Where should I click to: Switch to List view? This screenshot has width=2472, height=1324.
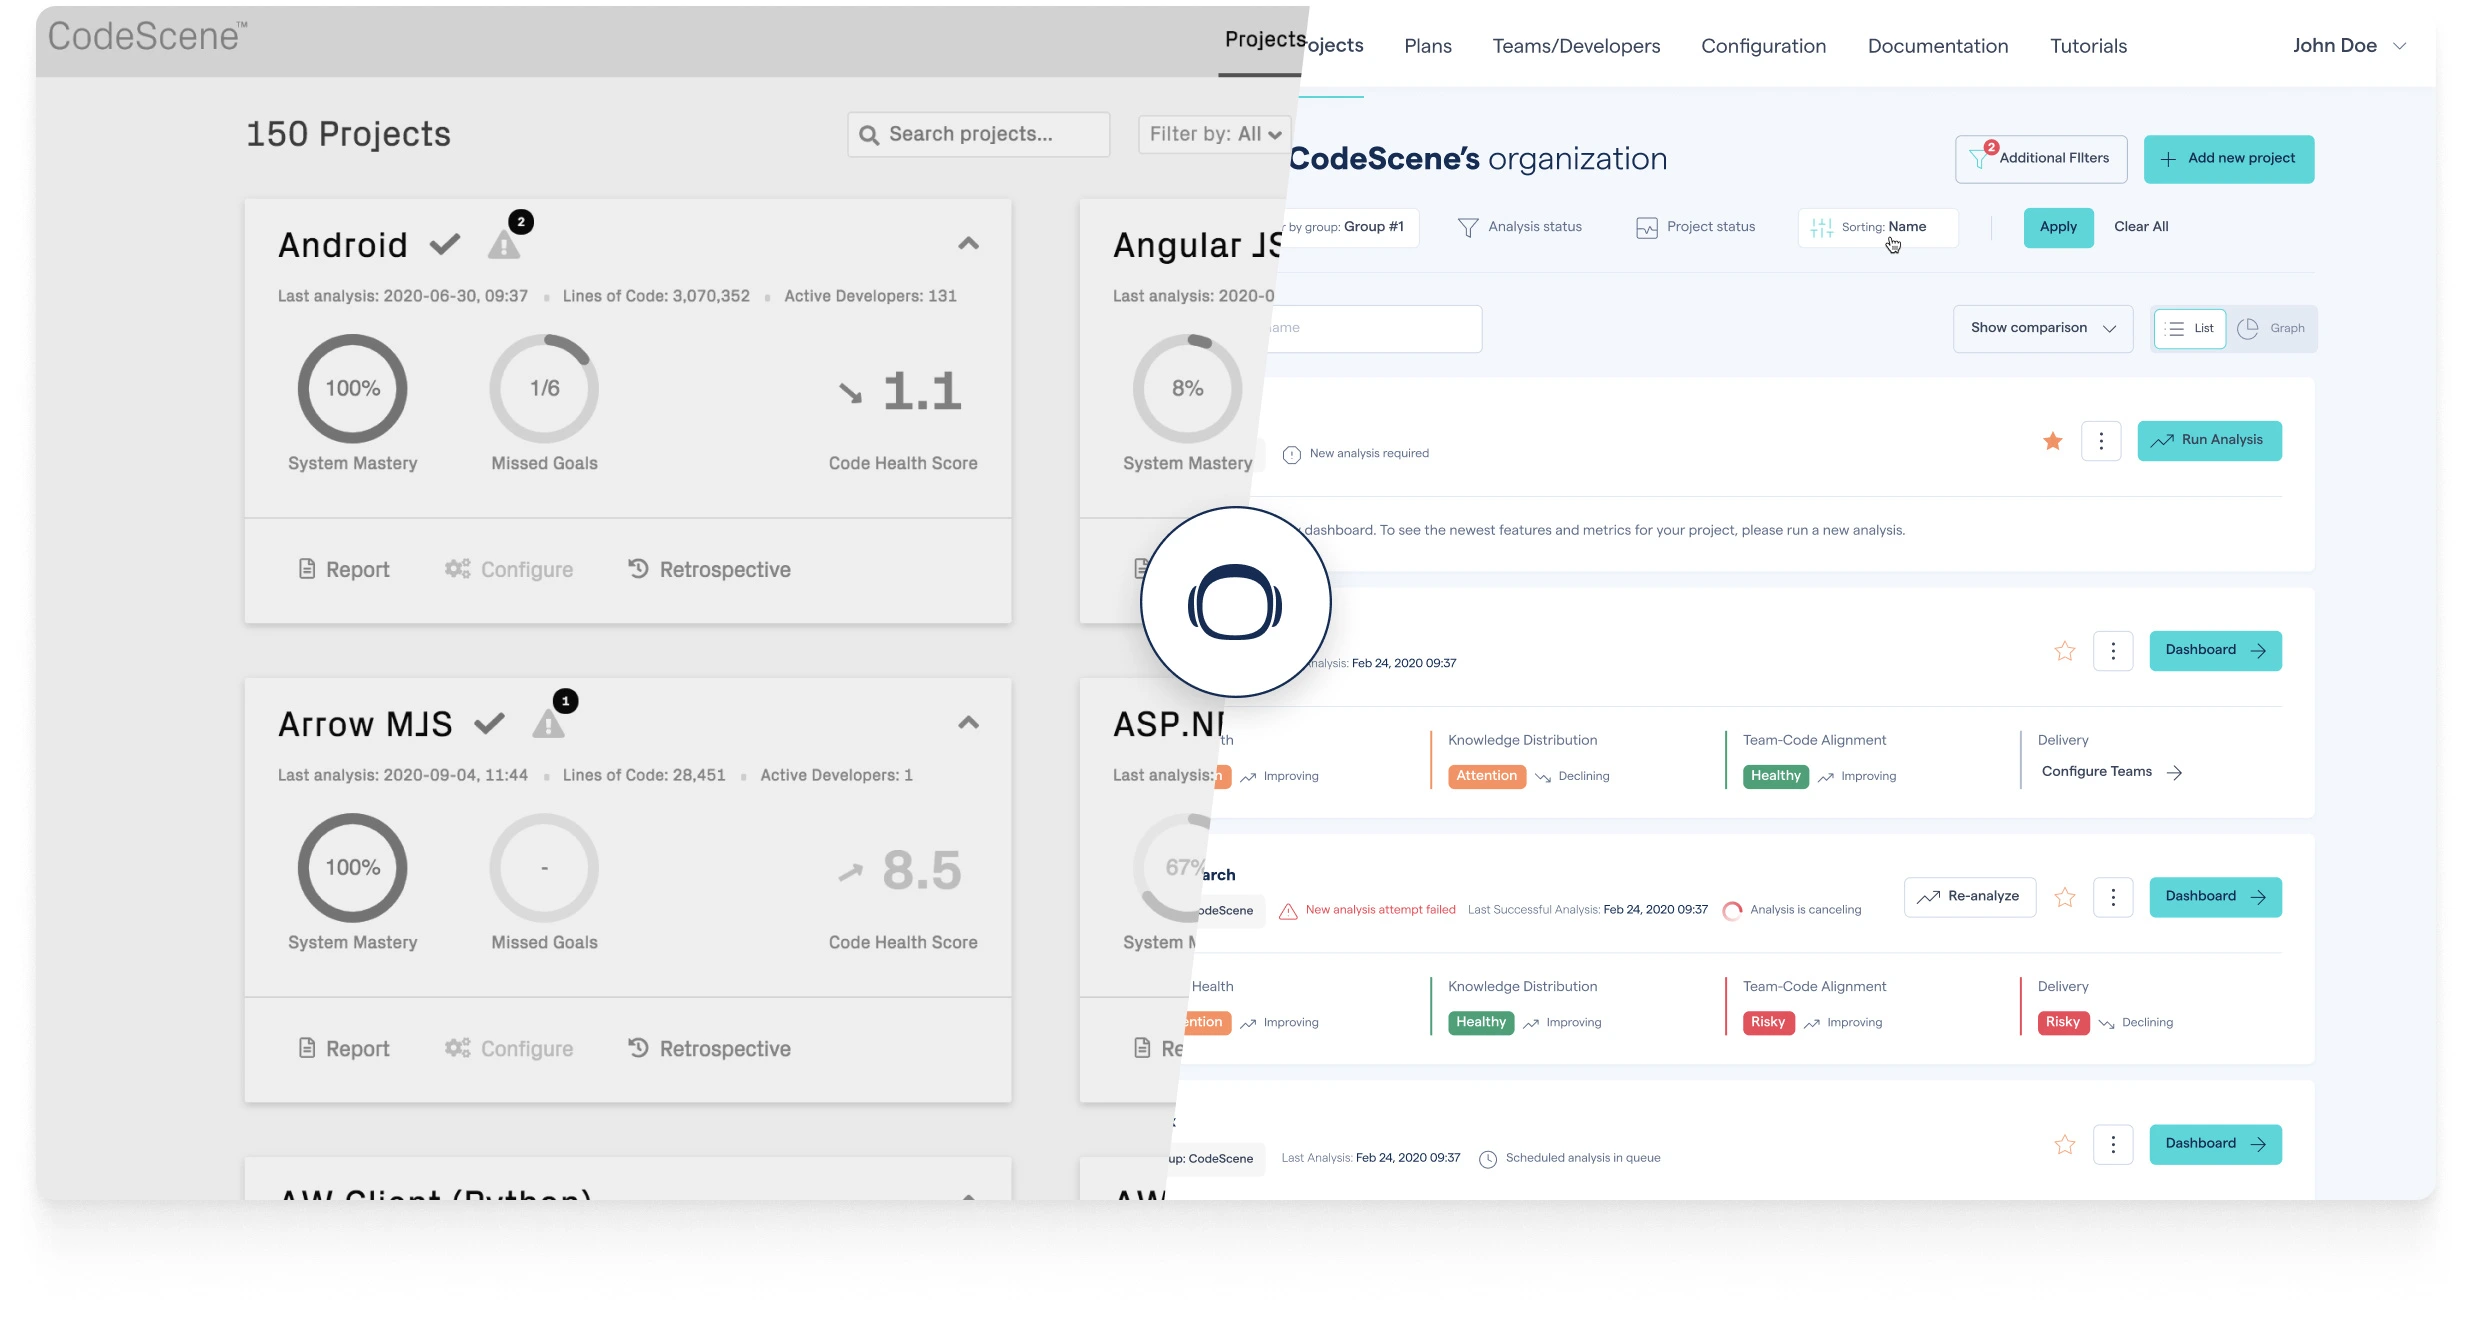(2190, 328)
